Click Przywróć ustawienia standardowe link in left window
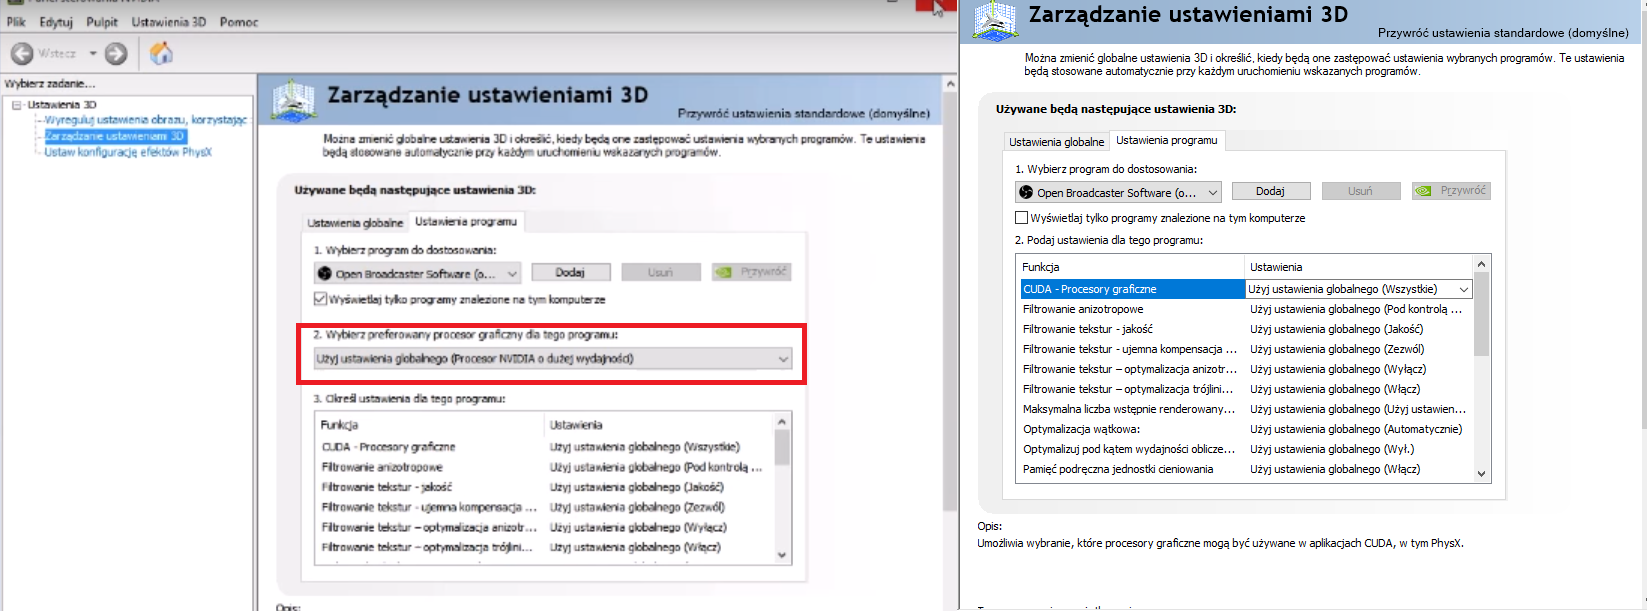Screen dimensions: 1647x611 (x=804, y=114)
